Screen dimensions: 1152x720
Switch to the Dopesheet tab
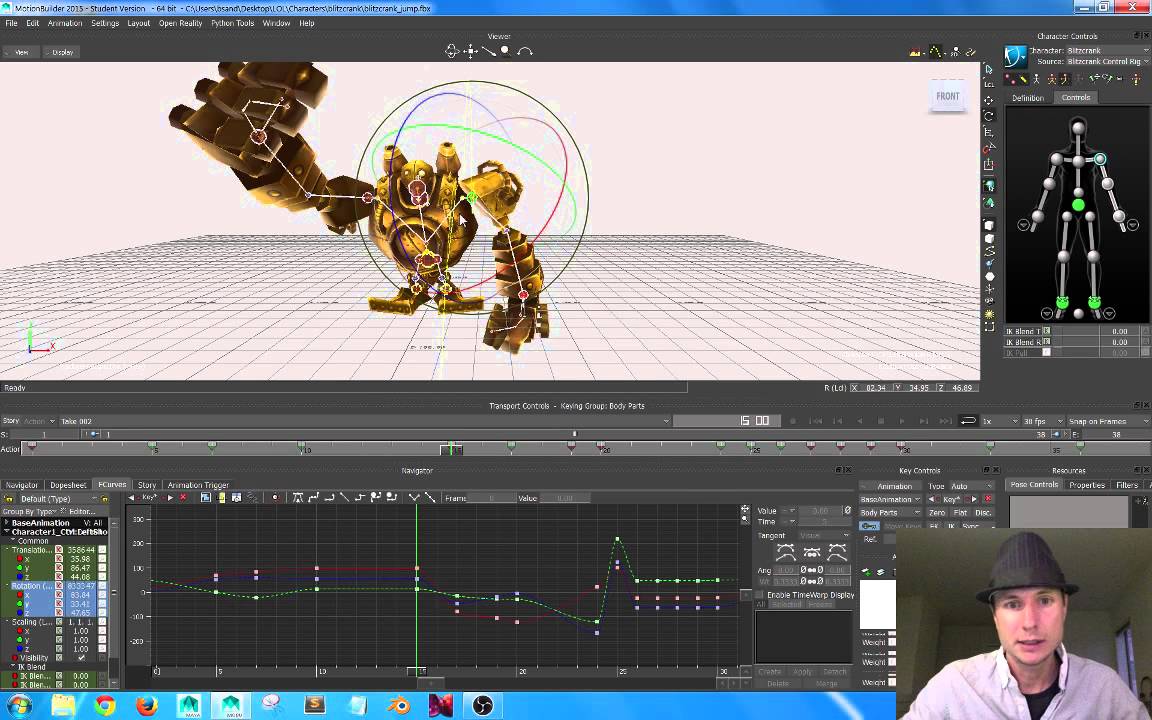[x=68, y=485]
